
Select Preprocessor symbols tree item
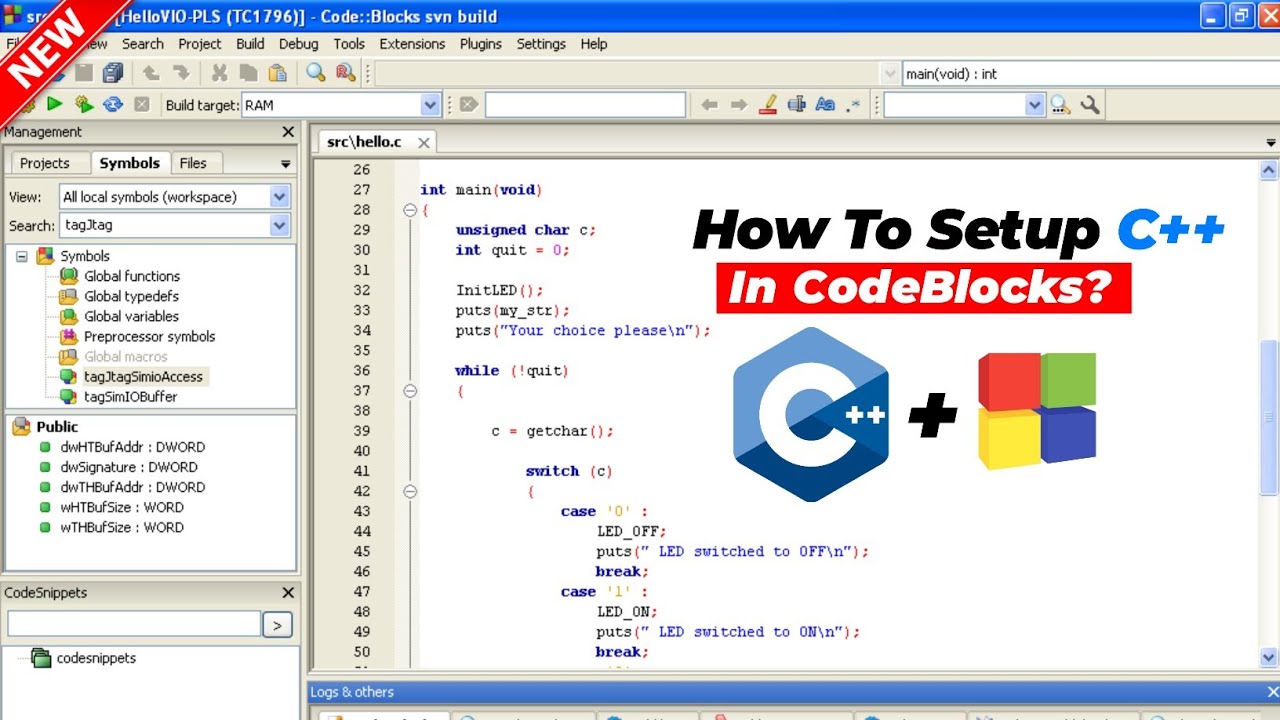point(149,336)
